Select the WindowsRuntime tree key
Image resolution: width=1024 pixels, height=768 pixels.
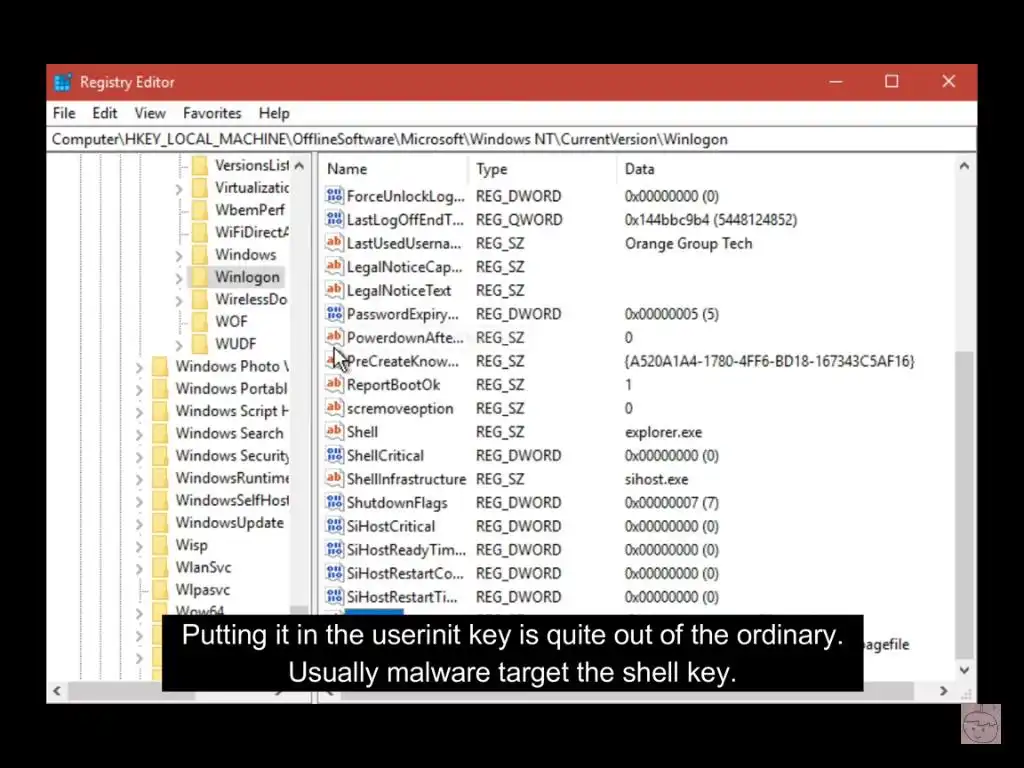(x=232, y=477)
